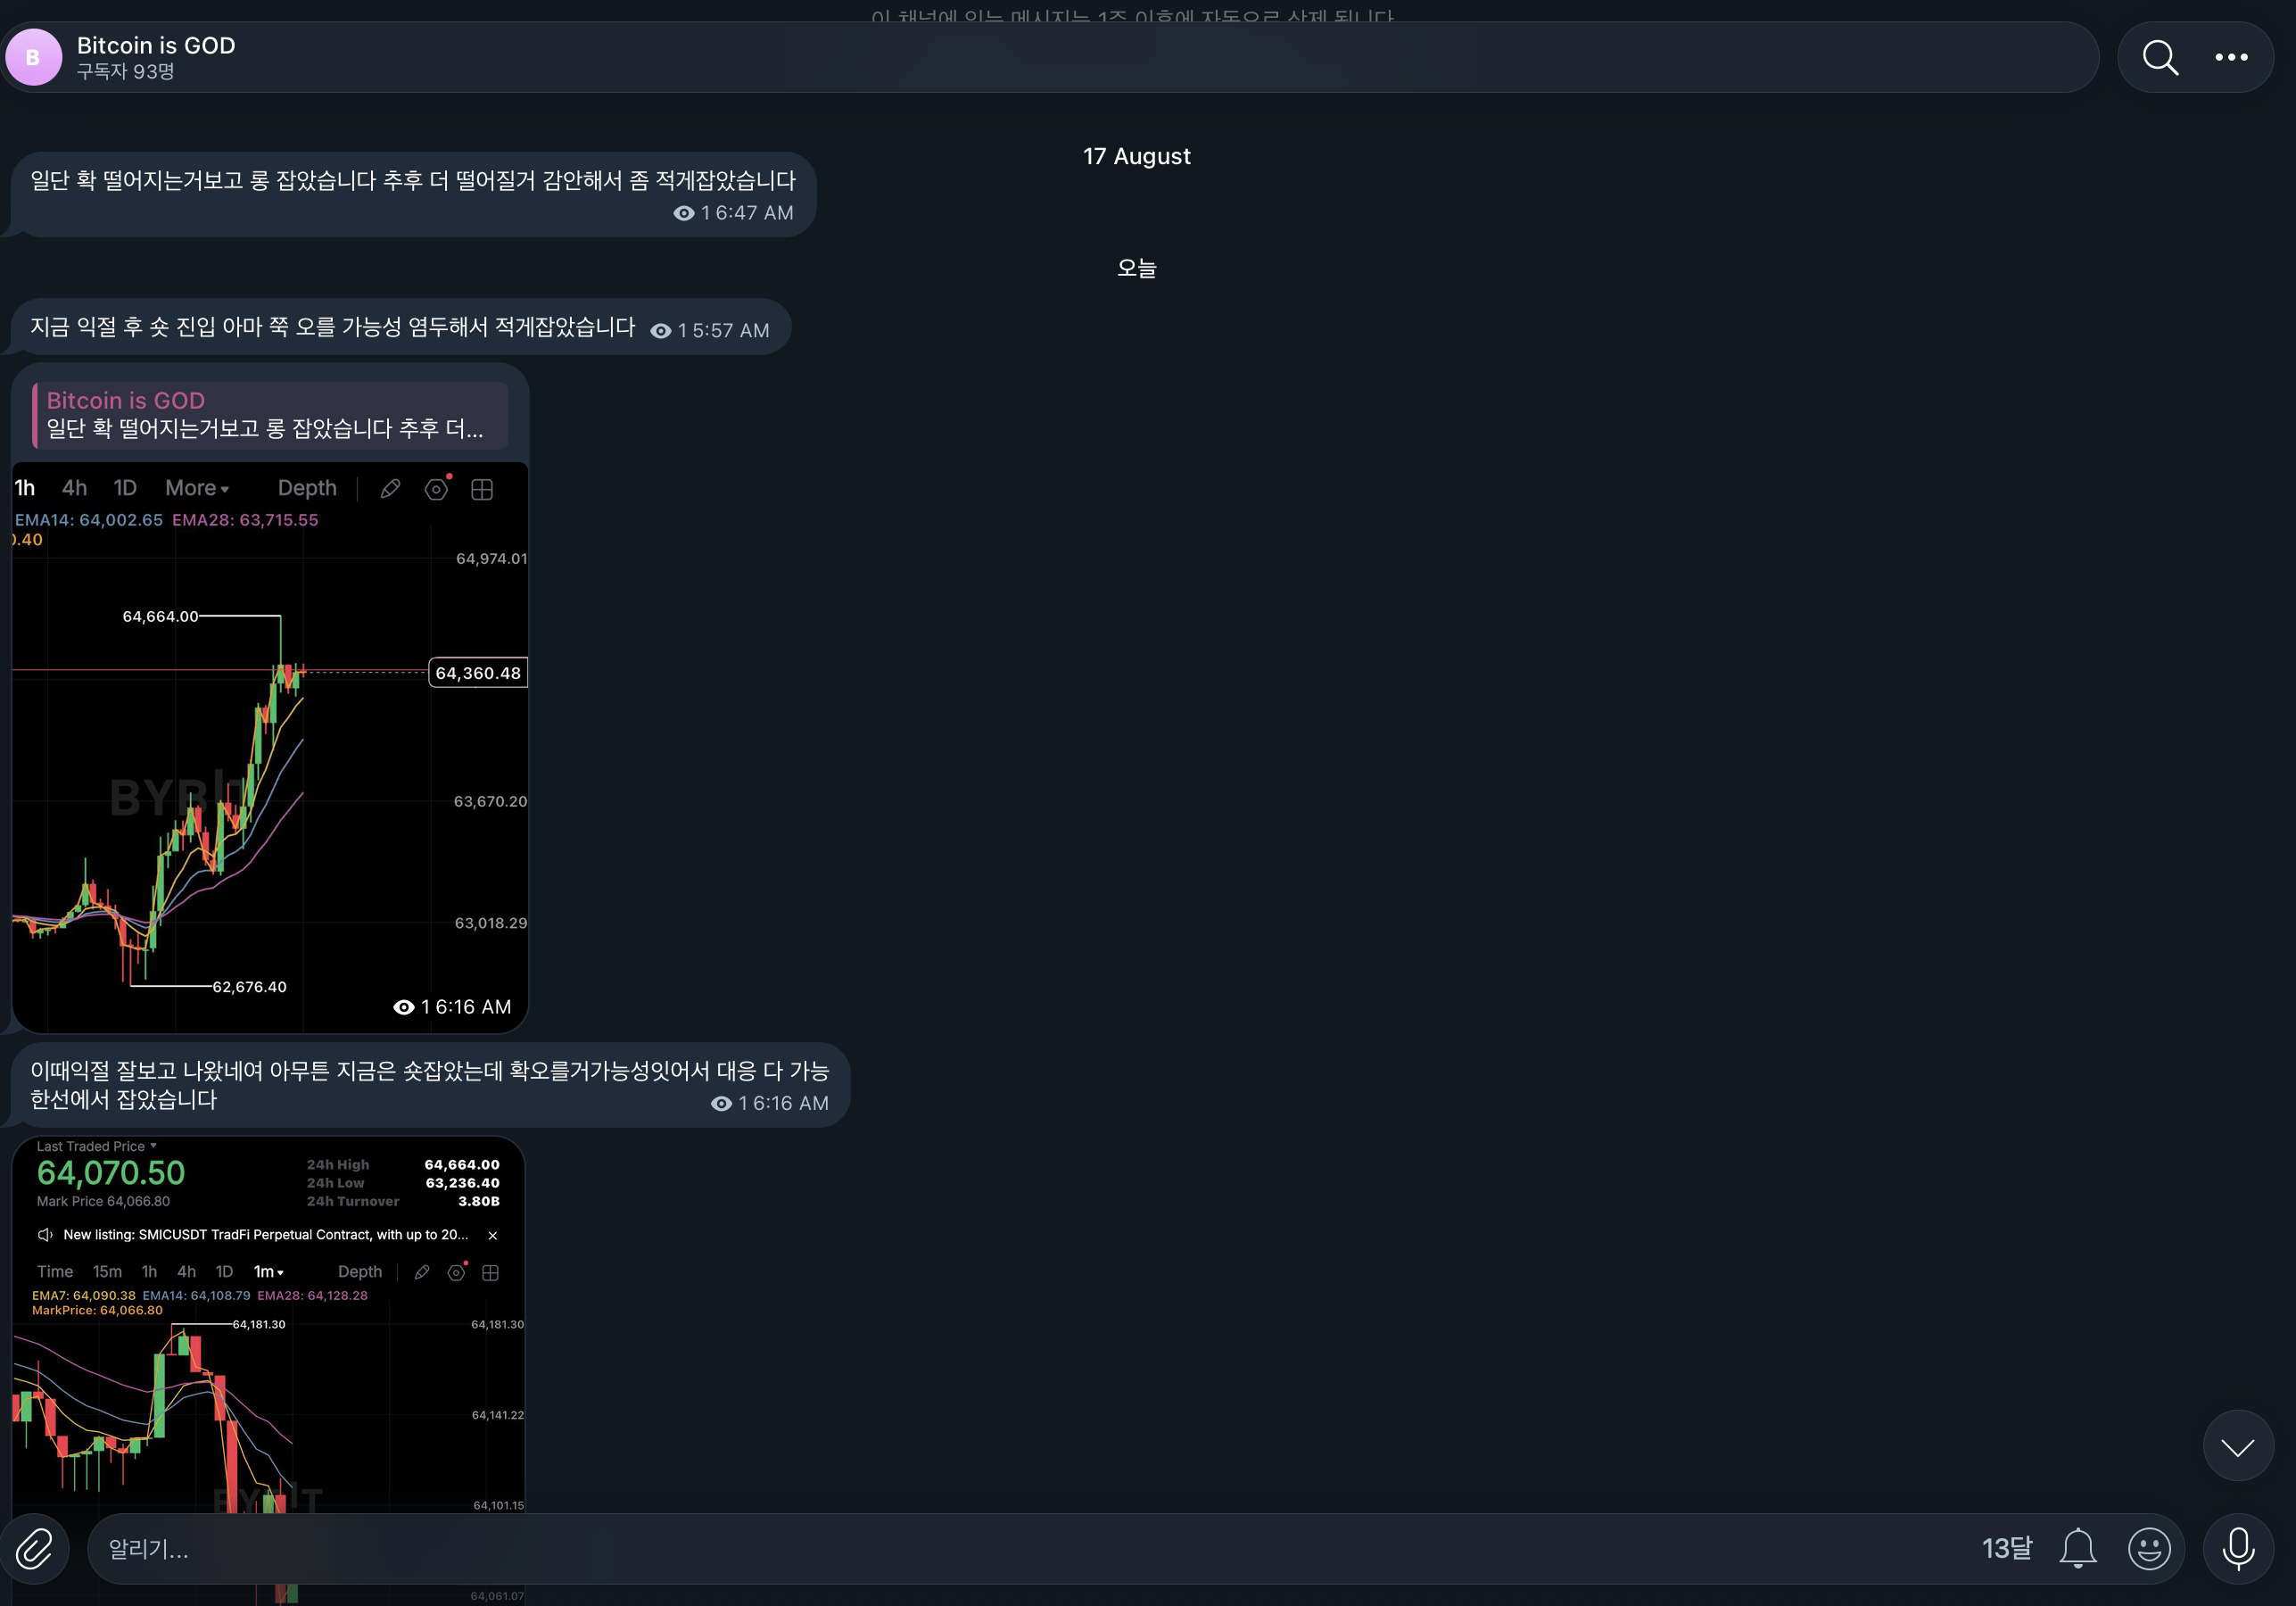Image resolution: width=2296 pixels, height=1606 pixels.
Task: Click the message starting 이때익절 잘보고
Action: pyautogui.click(x=430, y=1085)
